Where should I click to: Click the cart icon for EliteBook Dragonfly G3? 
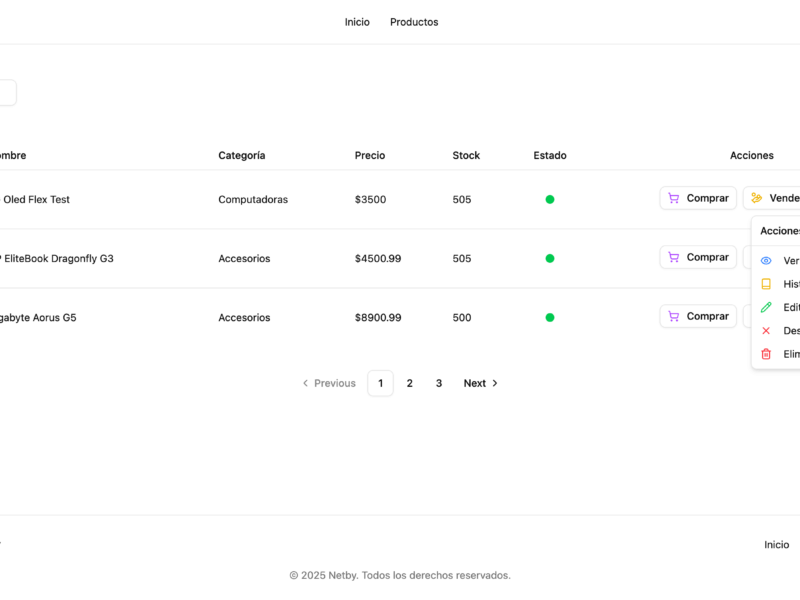(674, 258)
